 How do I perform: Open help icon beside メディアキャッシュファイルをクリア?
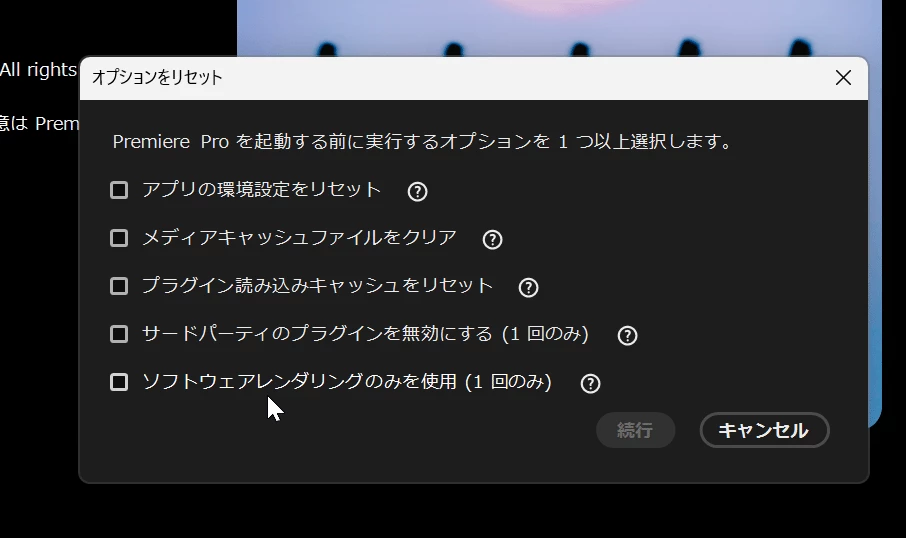[x=492, y=239]
